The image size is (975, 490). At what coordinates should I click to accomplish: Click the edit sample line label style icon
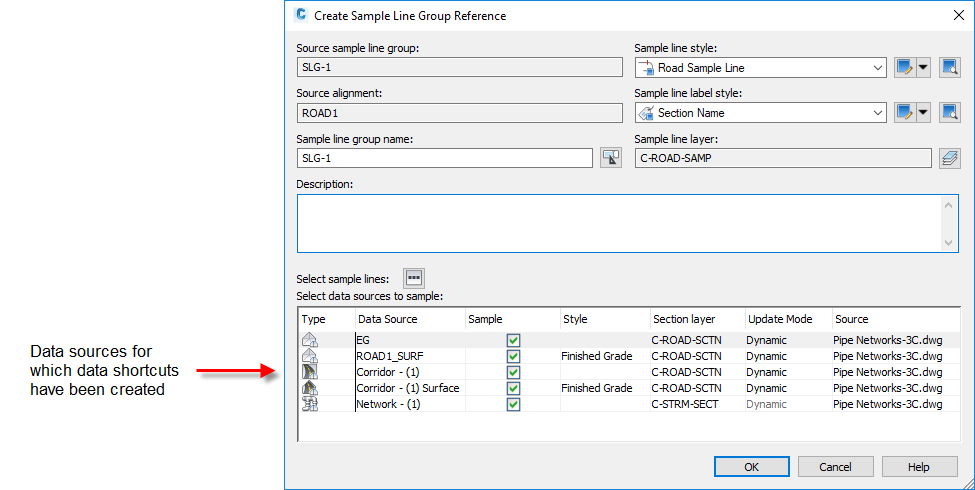905,113
